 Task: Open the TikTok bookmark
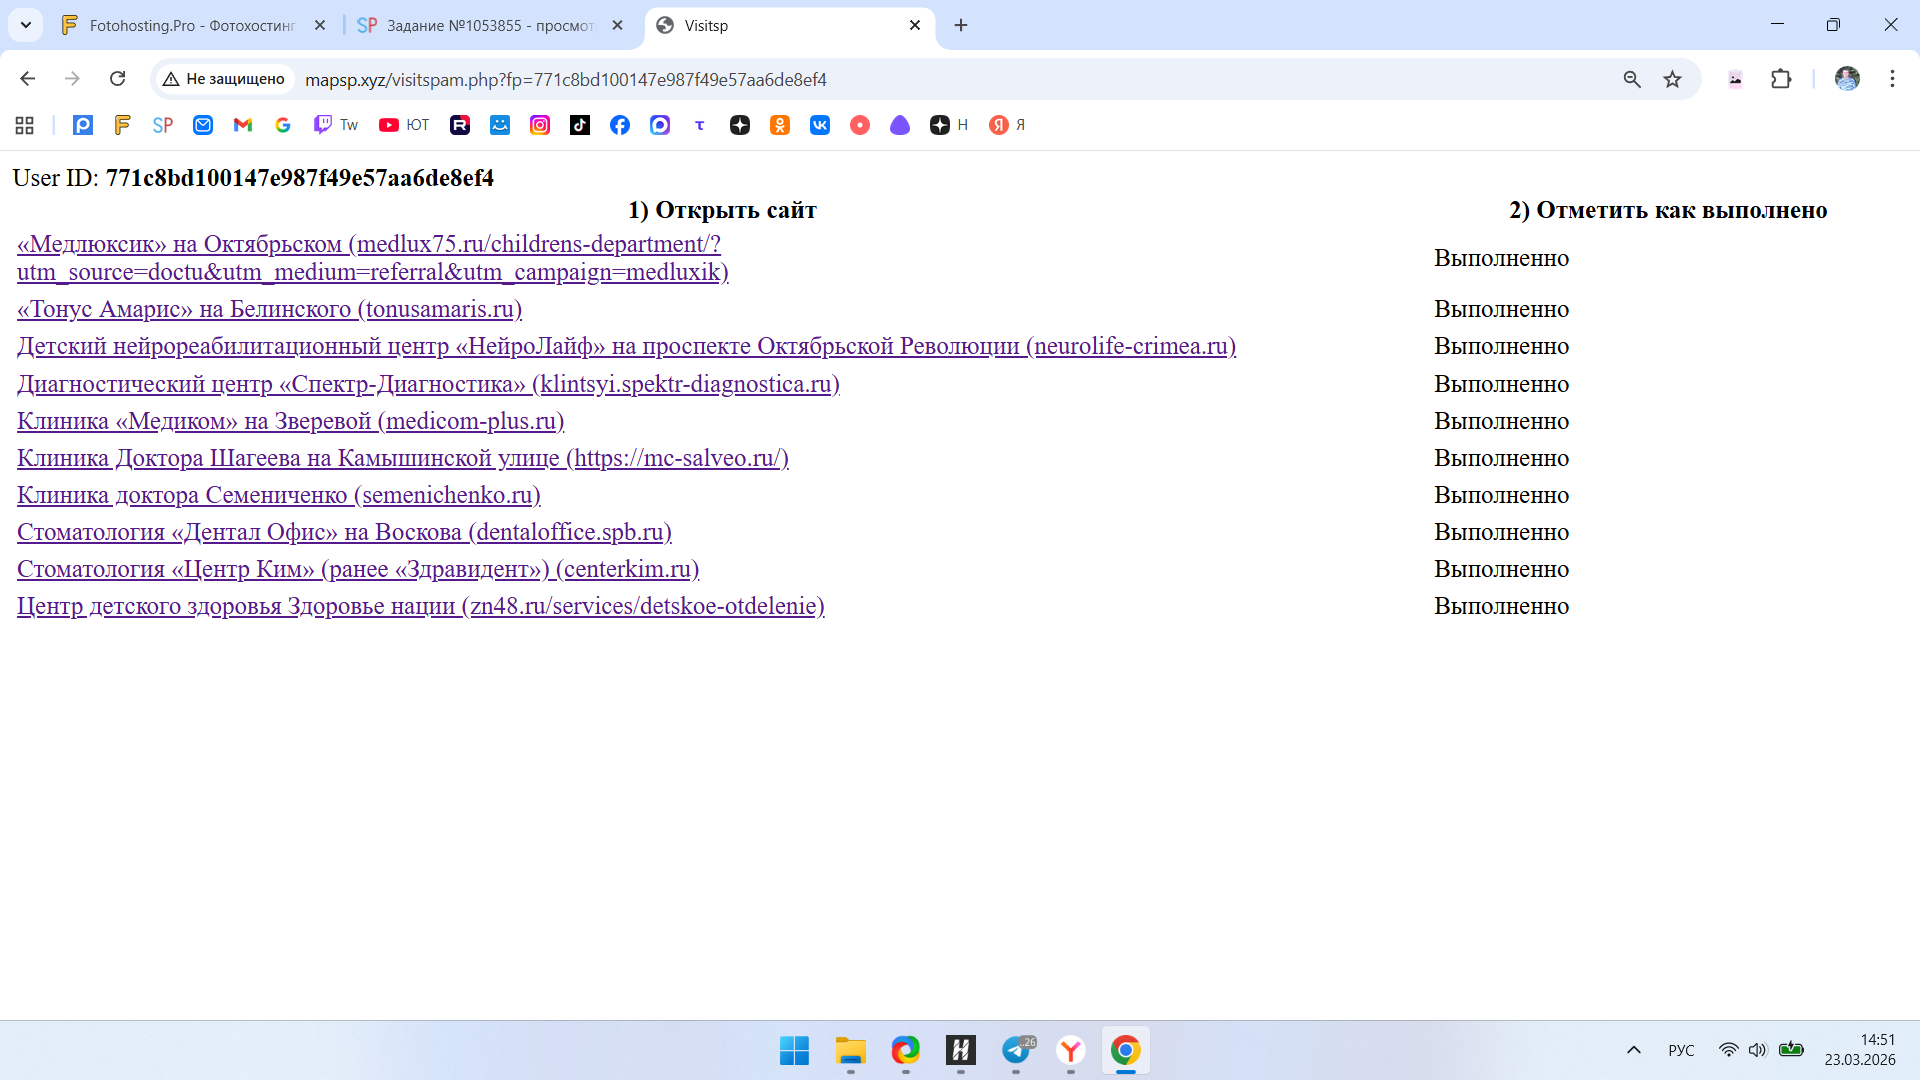tap(580, 125)
